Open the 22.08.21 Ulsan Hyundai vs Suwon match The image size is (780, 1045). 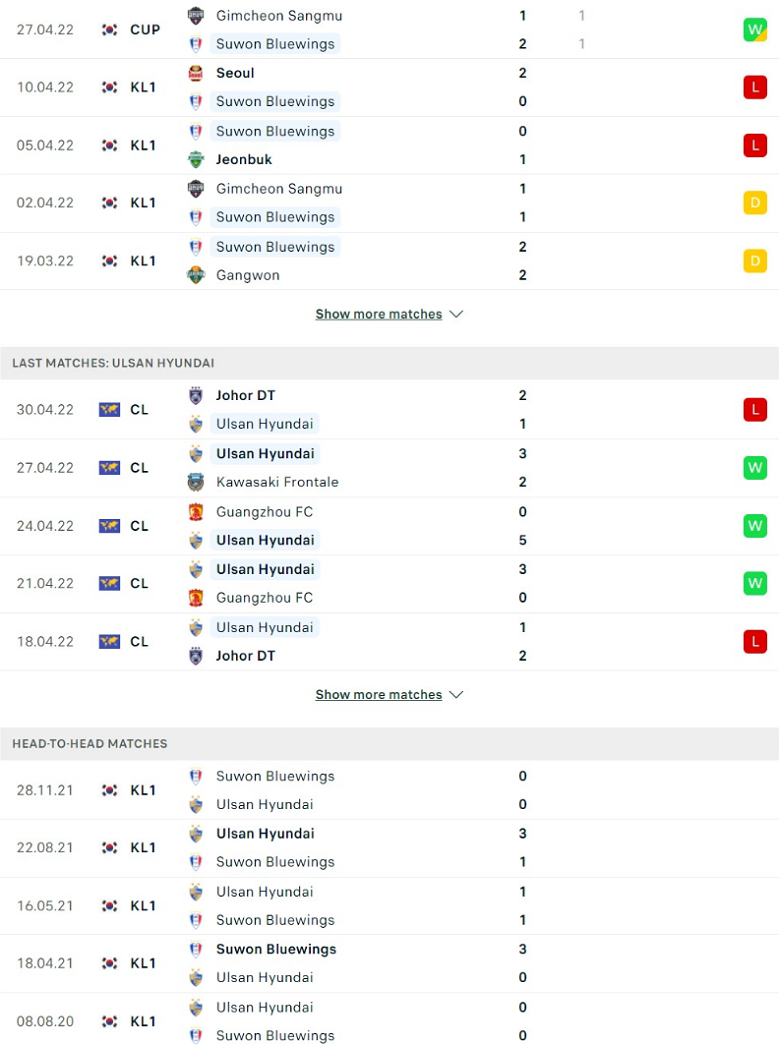389,848
